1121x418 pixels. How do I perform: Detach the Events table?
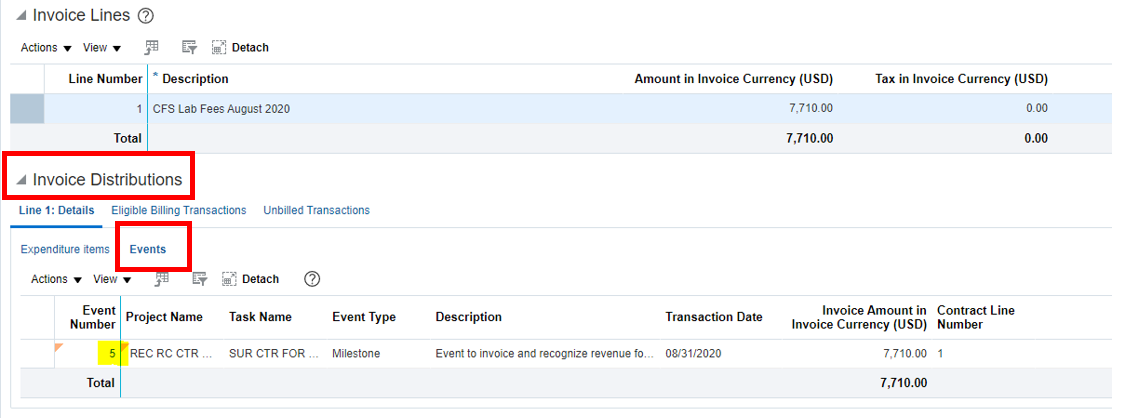(x=250, y=279)
